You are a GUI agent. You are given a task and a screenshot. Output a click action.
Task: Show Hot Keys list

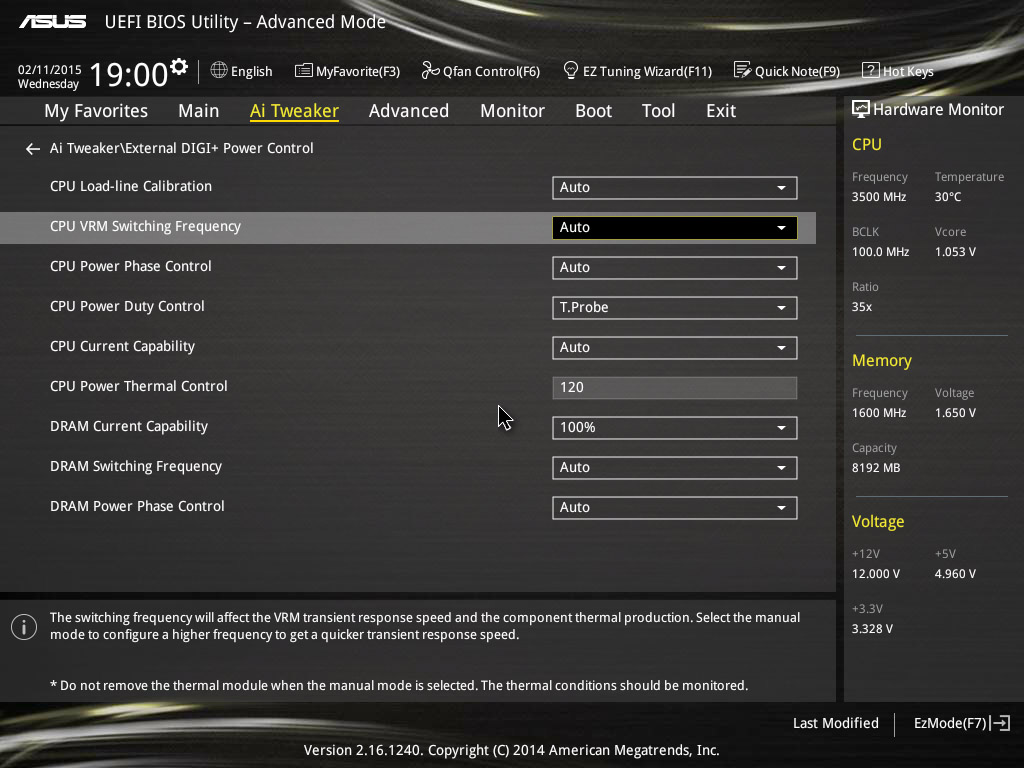coord(908,71)
